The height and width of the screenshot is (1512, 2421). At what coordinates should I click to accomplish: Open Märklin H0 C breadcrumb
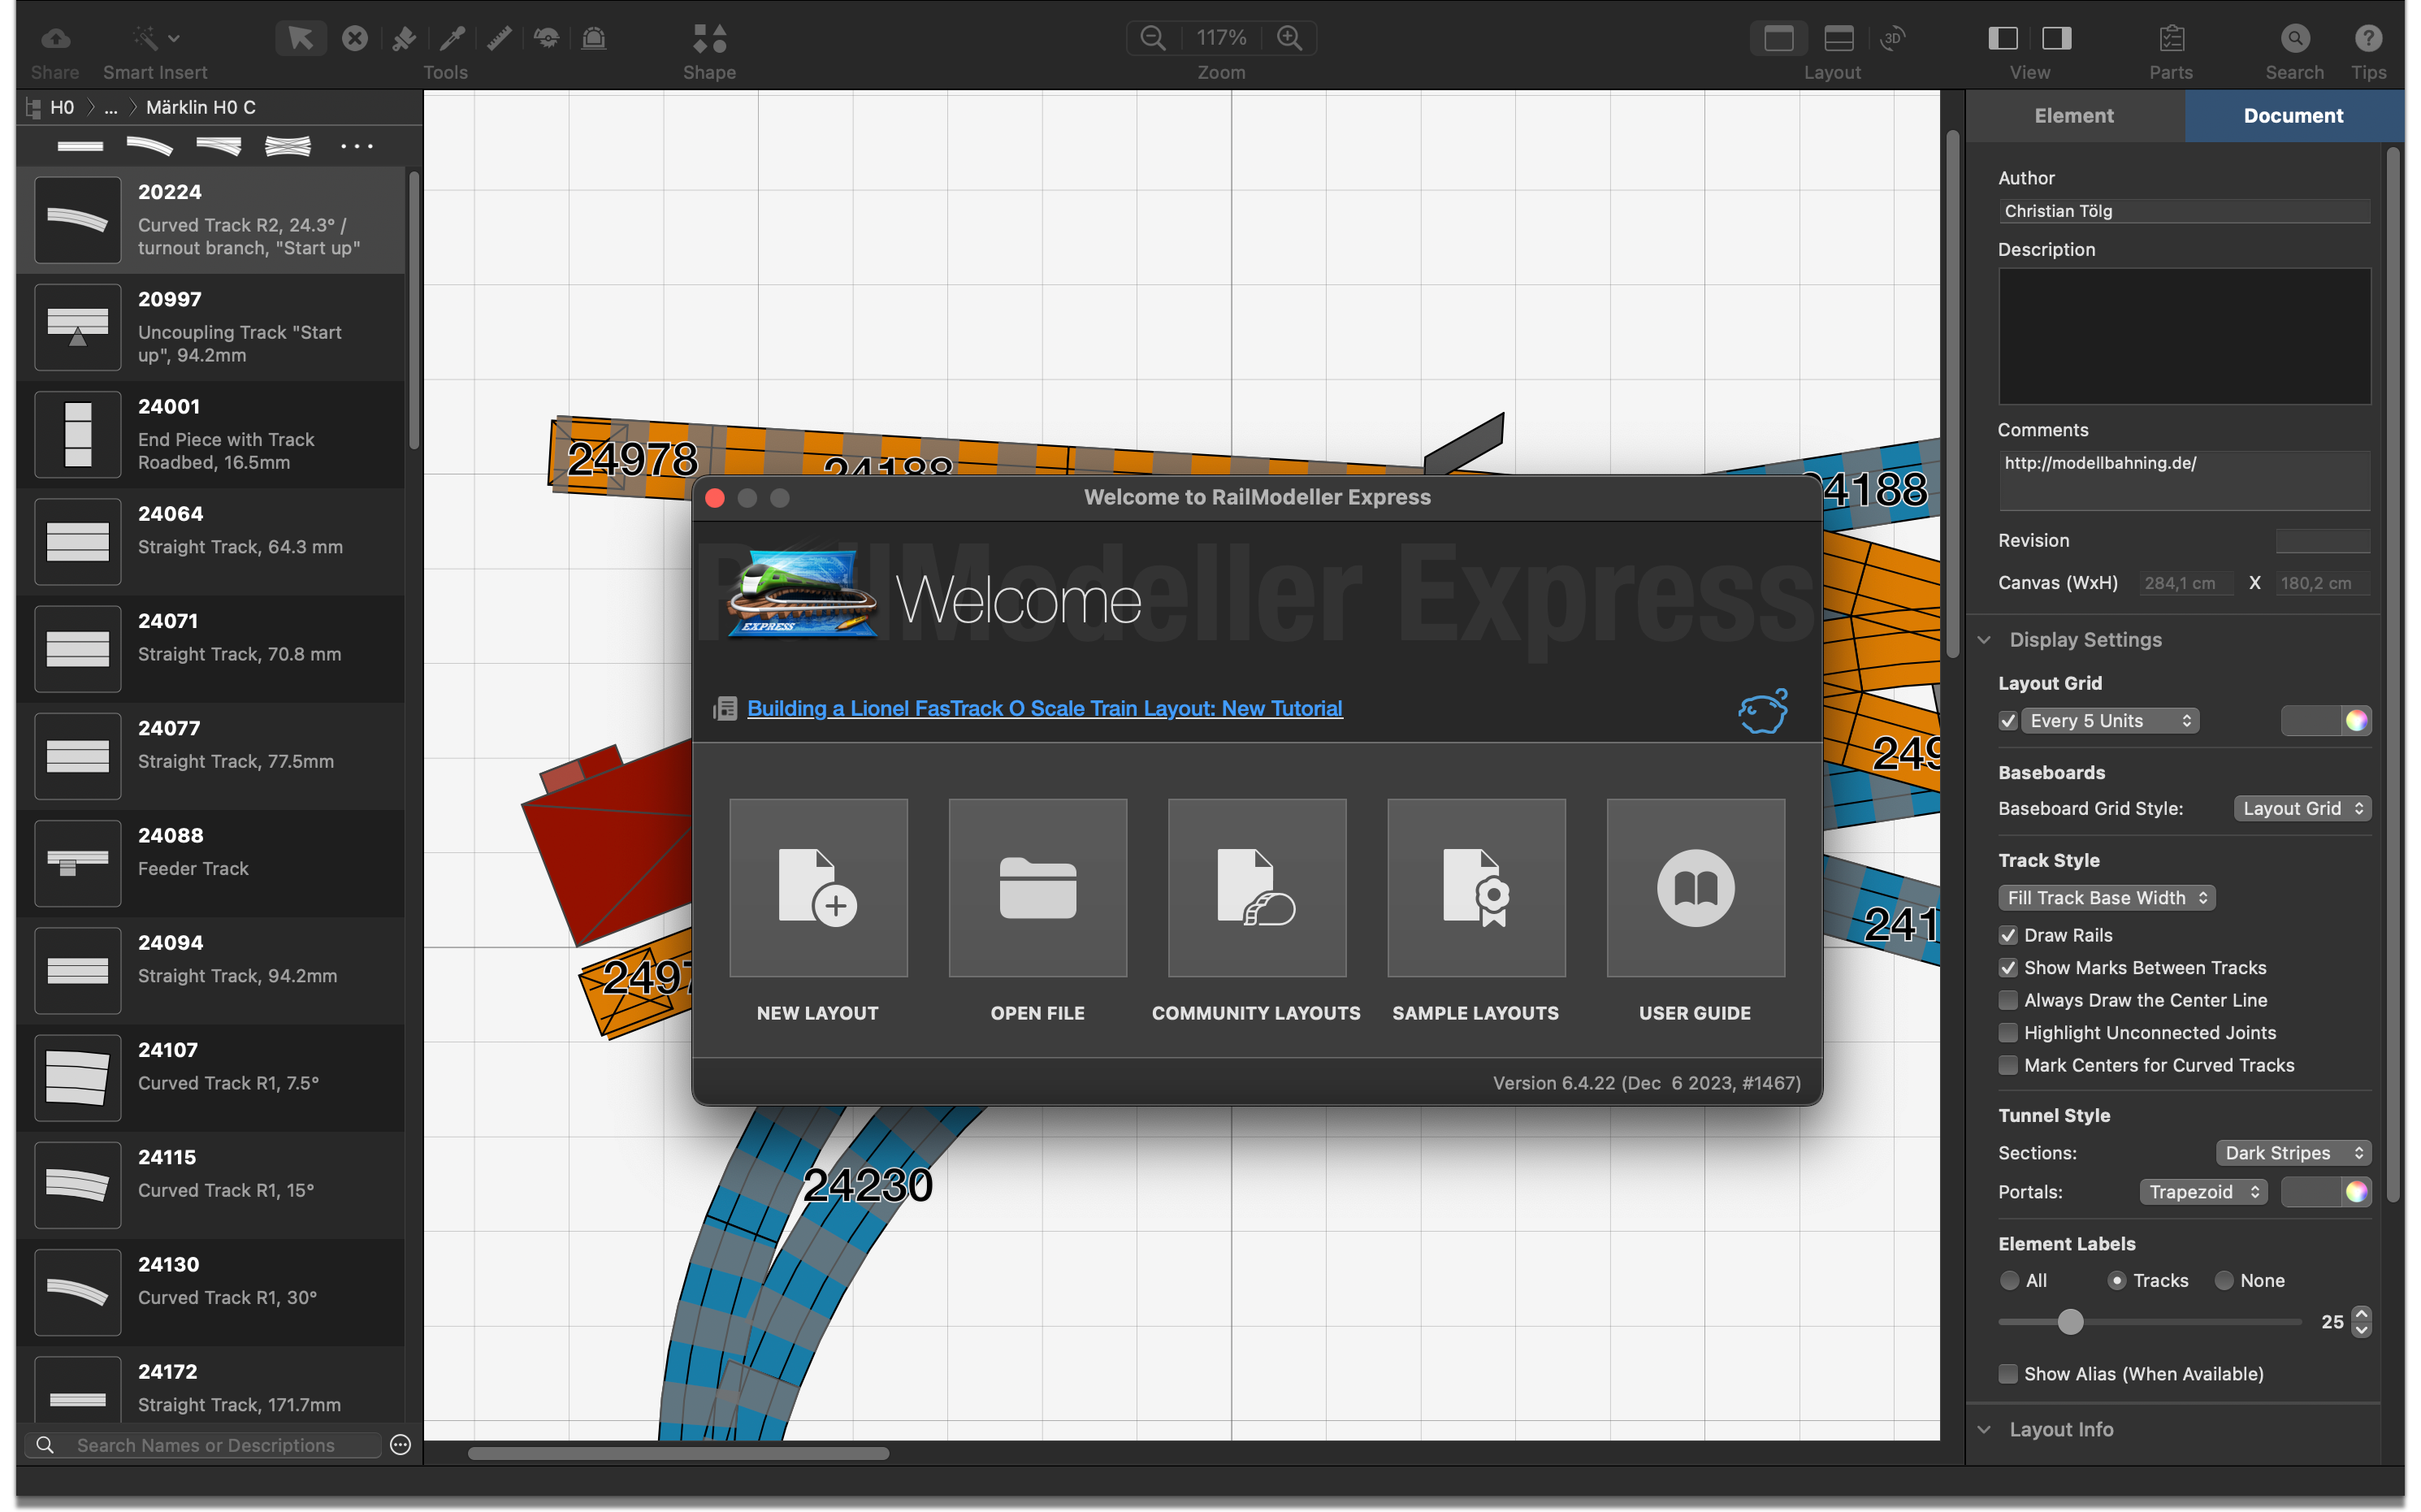click(200, 107)
